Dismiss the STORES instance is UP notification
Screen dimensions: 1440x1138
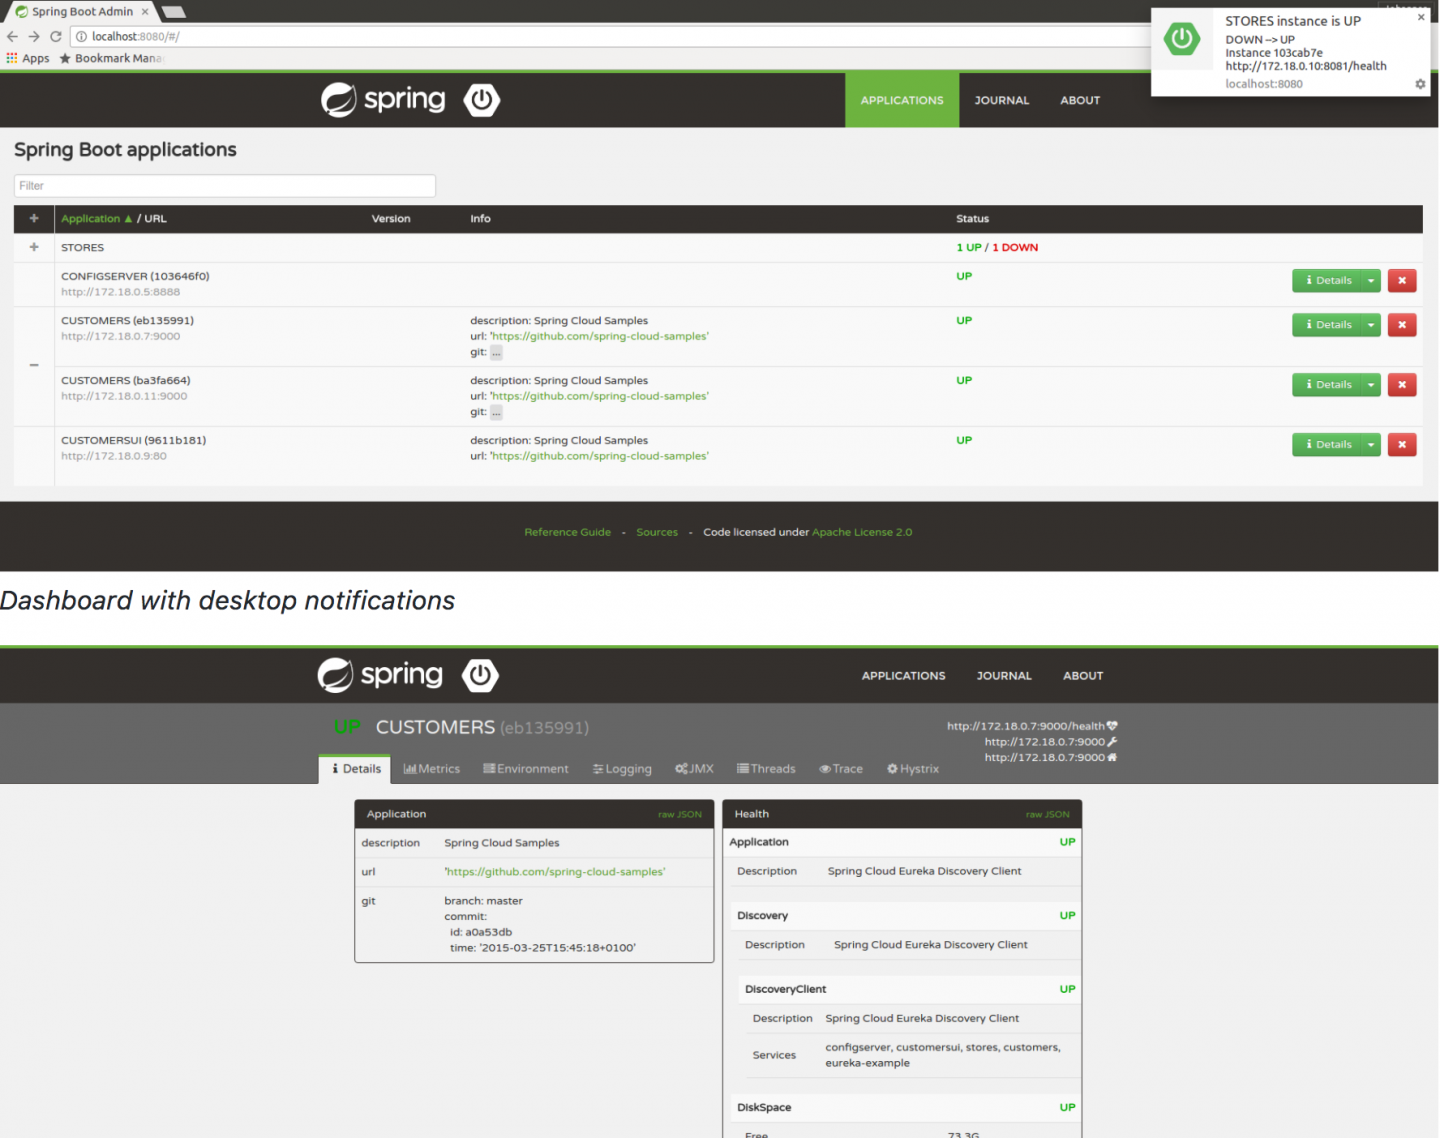click(1421, 17)
